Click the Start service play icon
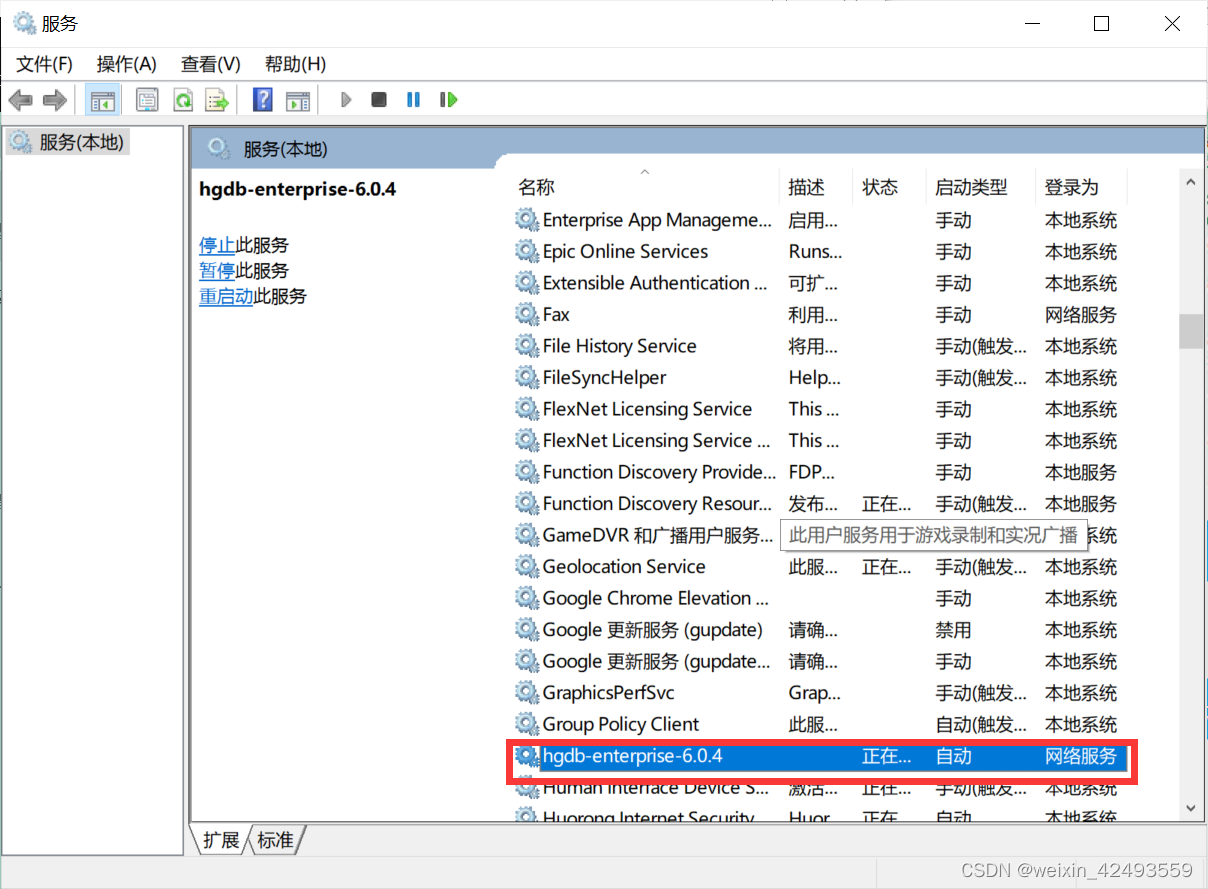Screen dimensions: 1208x889 tap(346, 100)
